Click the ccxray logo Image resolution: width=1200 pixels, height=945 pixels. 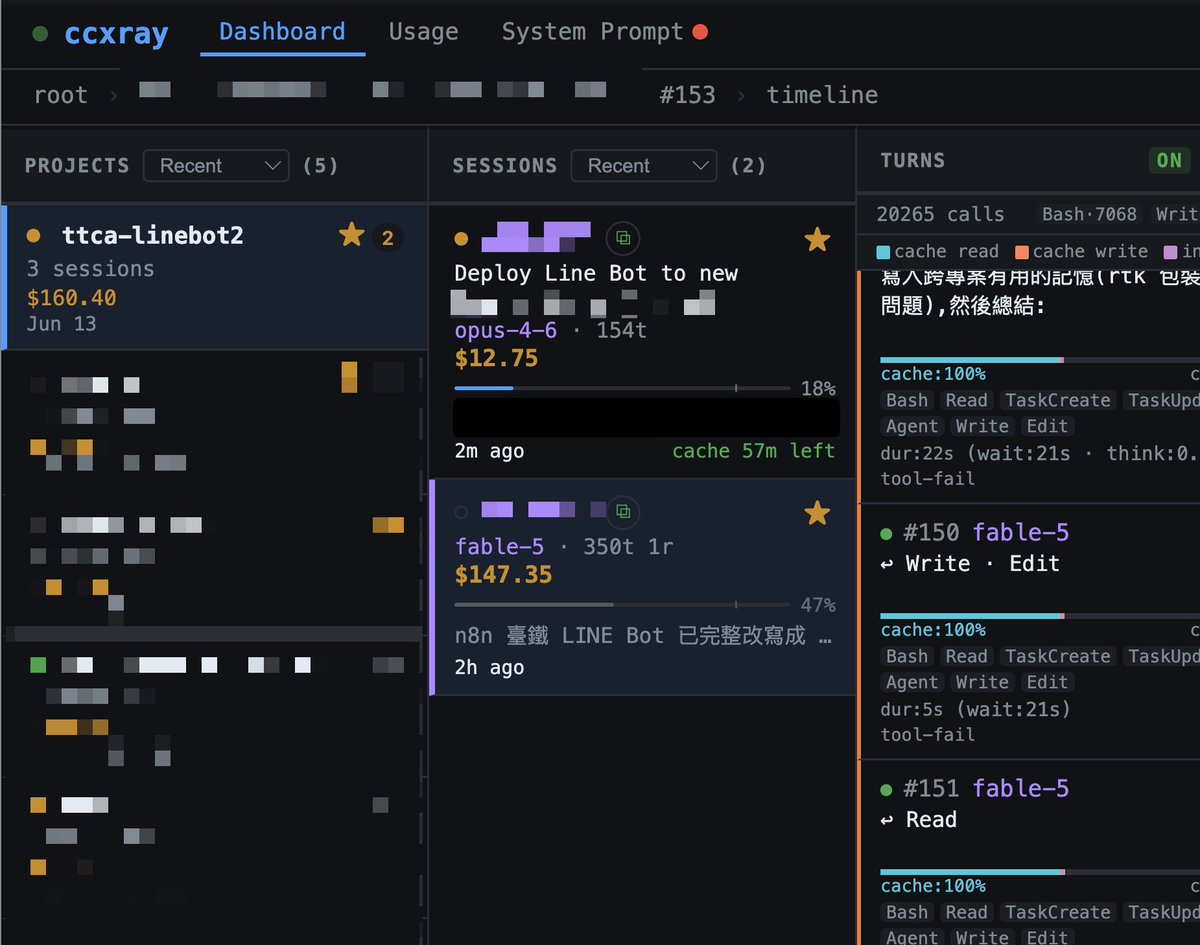point(116,34)
